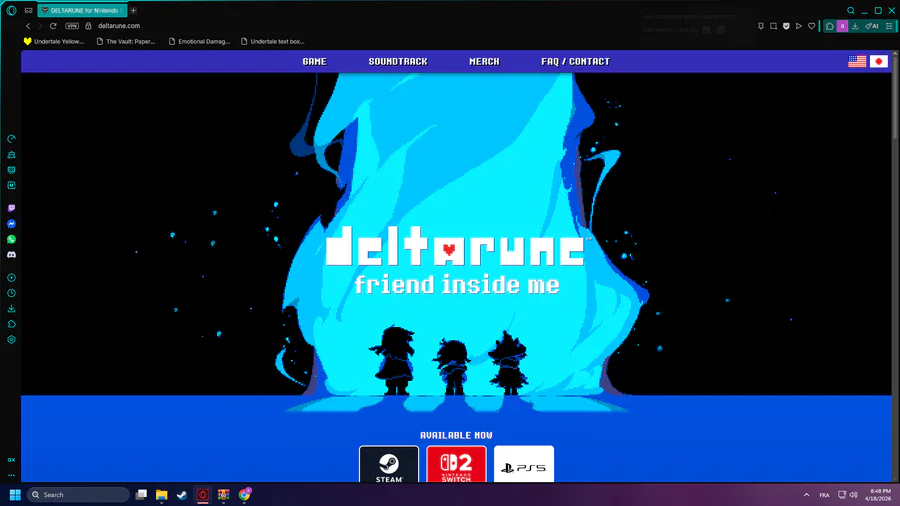The image size is (900, 506).
Task: Open the GX button at sidebar bottom
Action: [x=11, y=460]
